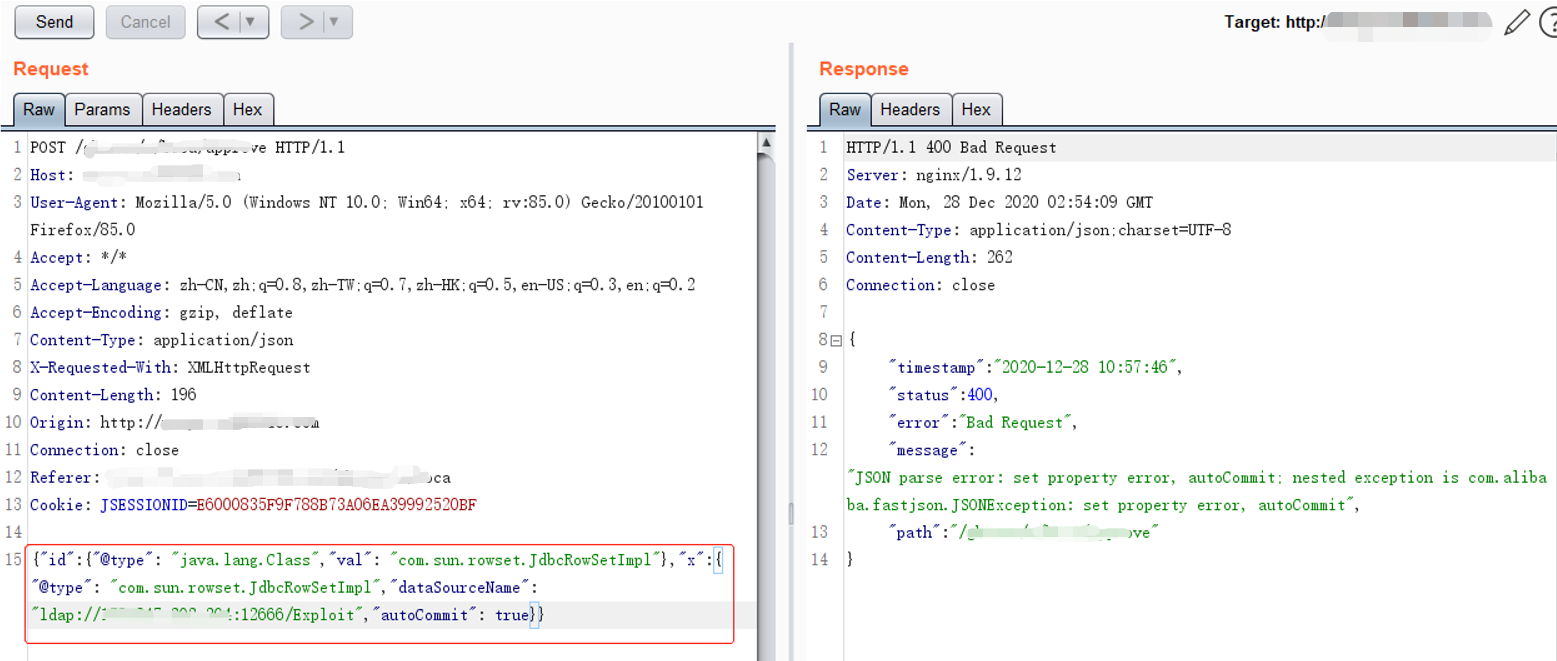Click the response Content-Length 262 line
Screen dimensions: 1557x661
[929, 257]
